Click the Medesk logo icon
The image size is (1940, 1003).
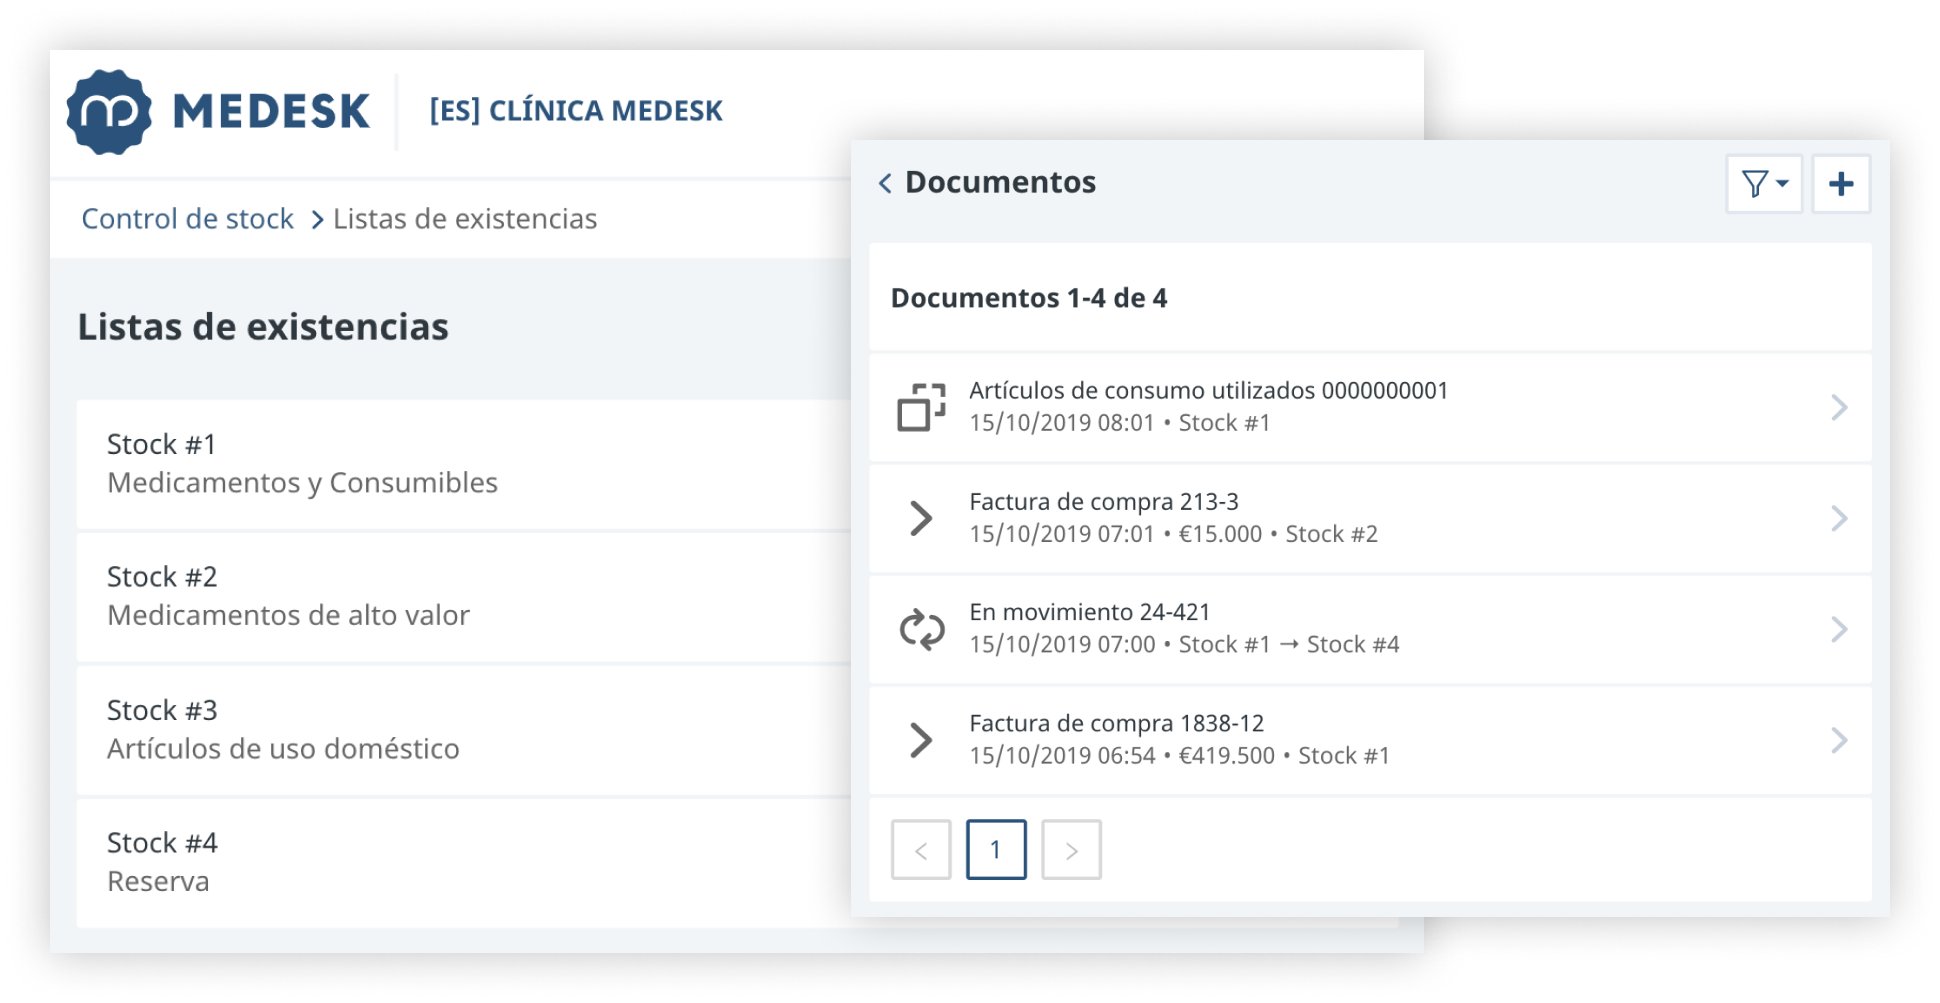(109, 111)
